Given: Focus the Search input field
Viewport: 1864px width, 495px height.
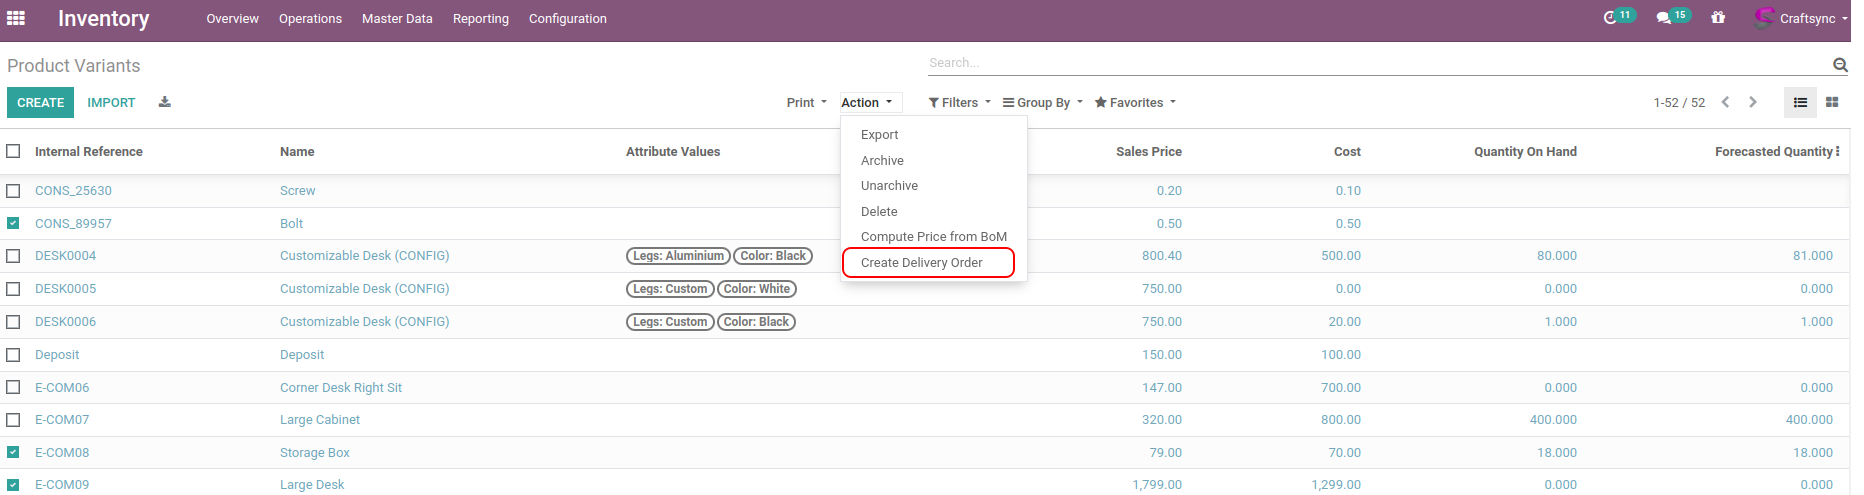Looking at the screenshot, I should (1375, 63).
